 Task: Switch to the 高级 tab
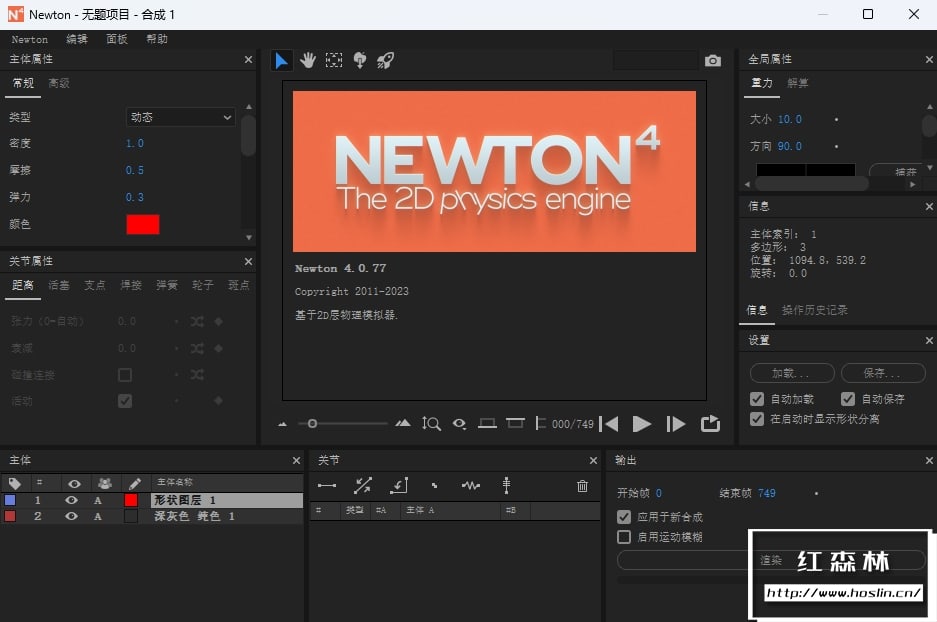coord(59,83)
